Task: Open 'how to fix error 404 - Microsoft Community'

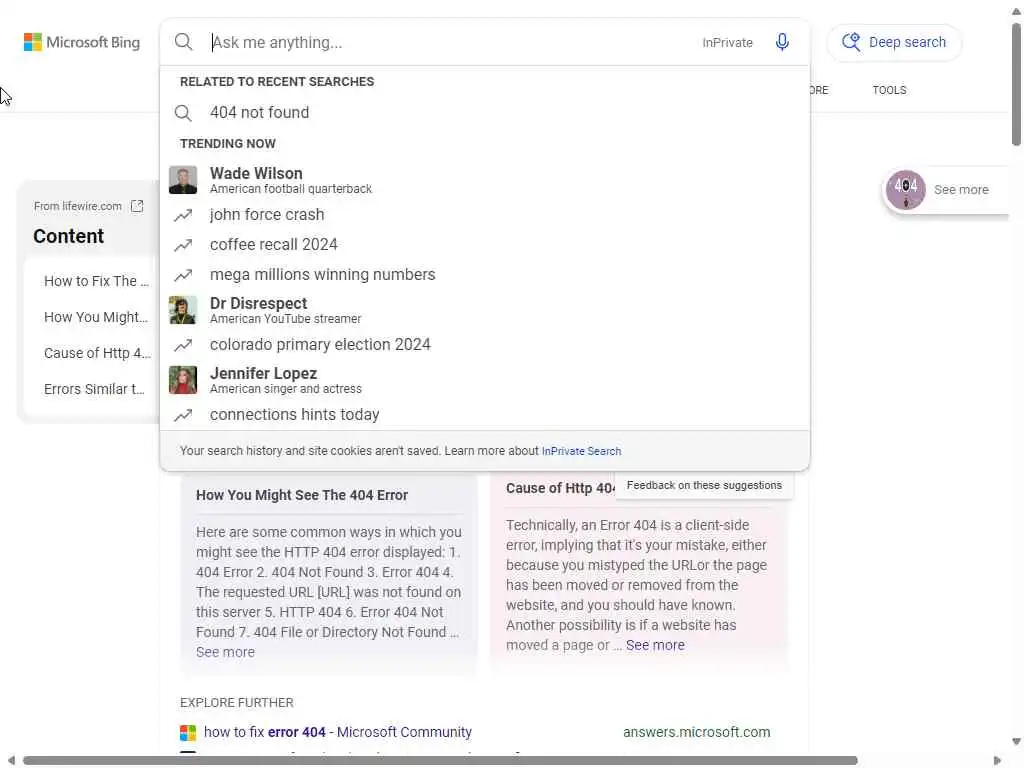Action: point(338,733)
